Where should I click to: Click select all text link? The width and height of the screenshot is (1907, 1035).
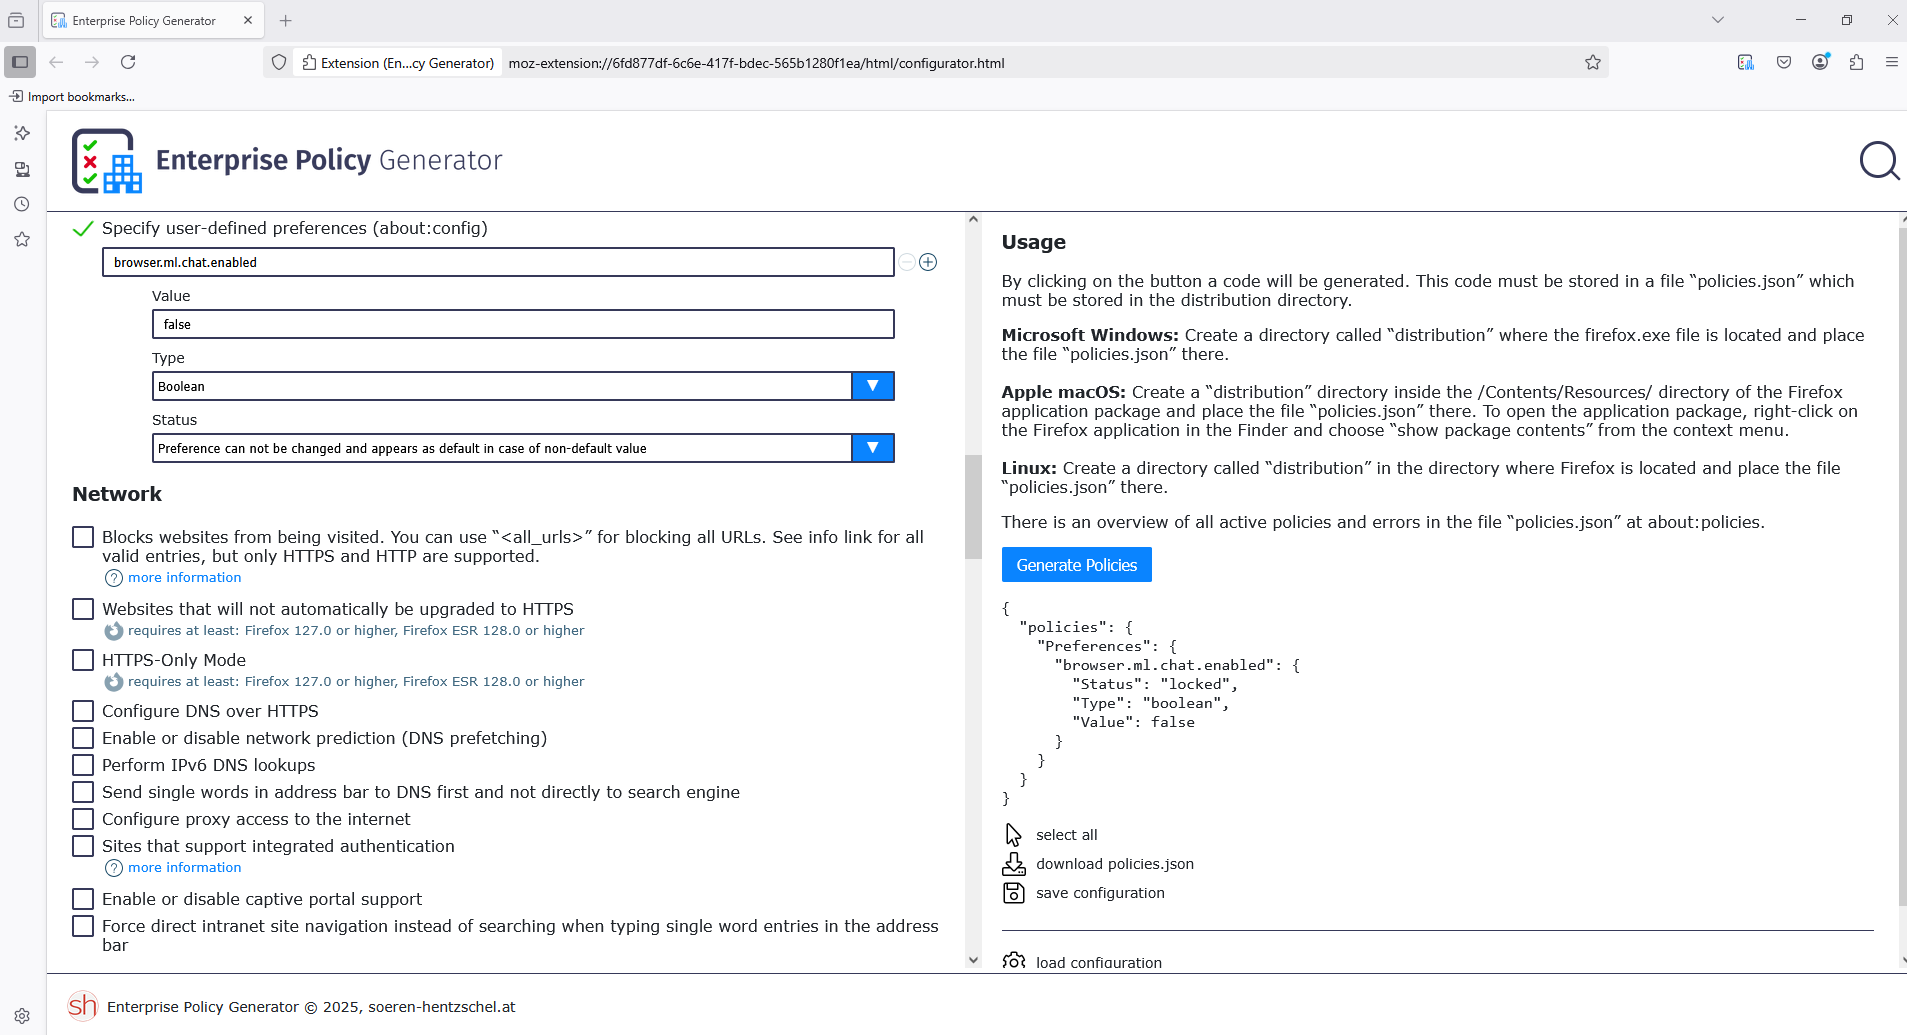(1066, 835)
